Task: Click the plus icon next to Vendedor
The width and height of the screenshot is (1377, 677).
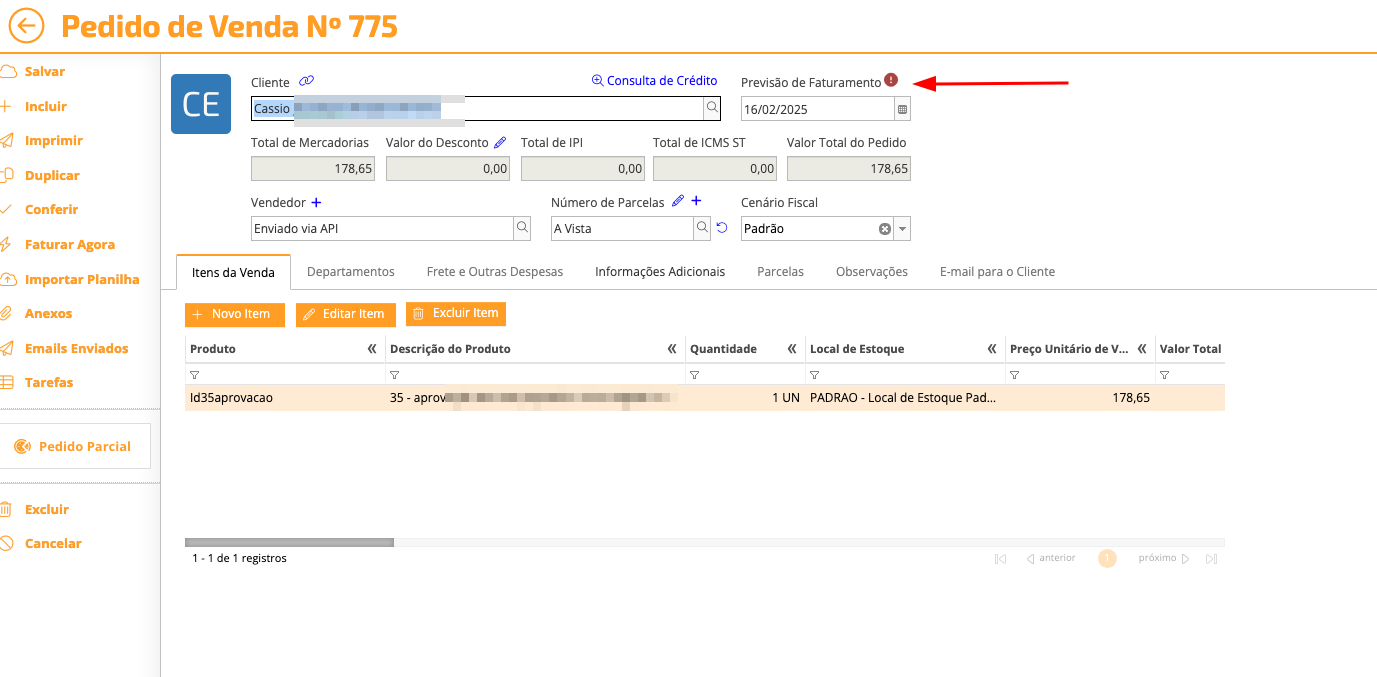Action: [317, 202]
